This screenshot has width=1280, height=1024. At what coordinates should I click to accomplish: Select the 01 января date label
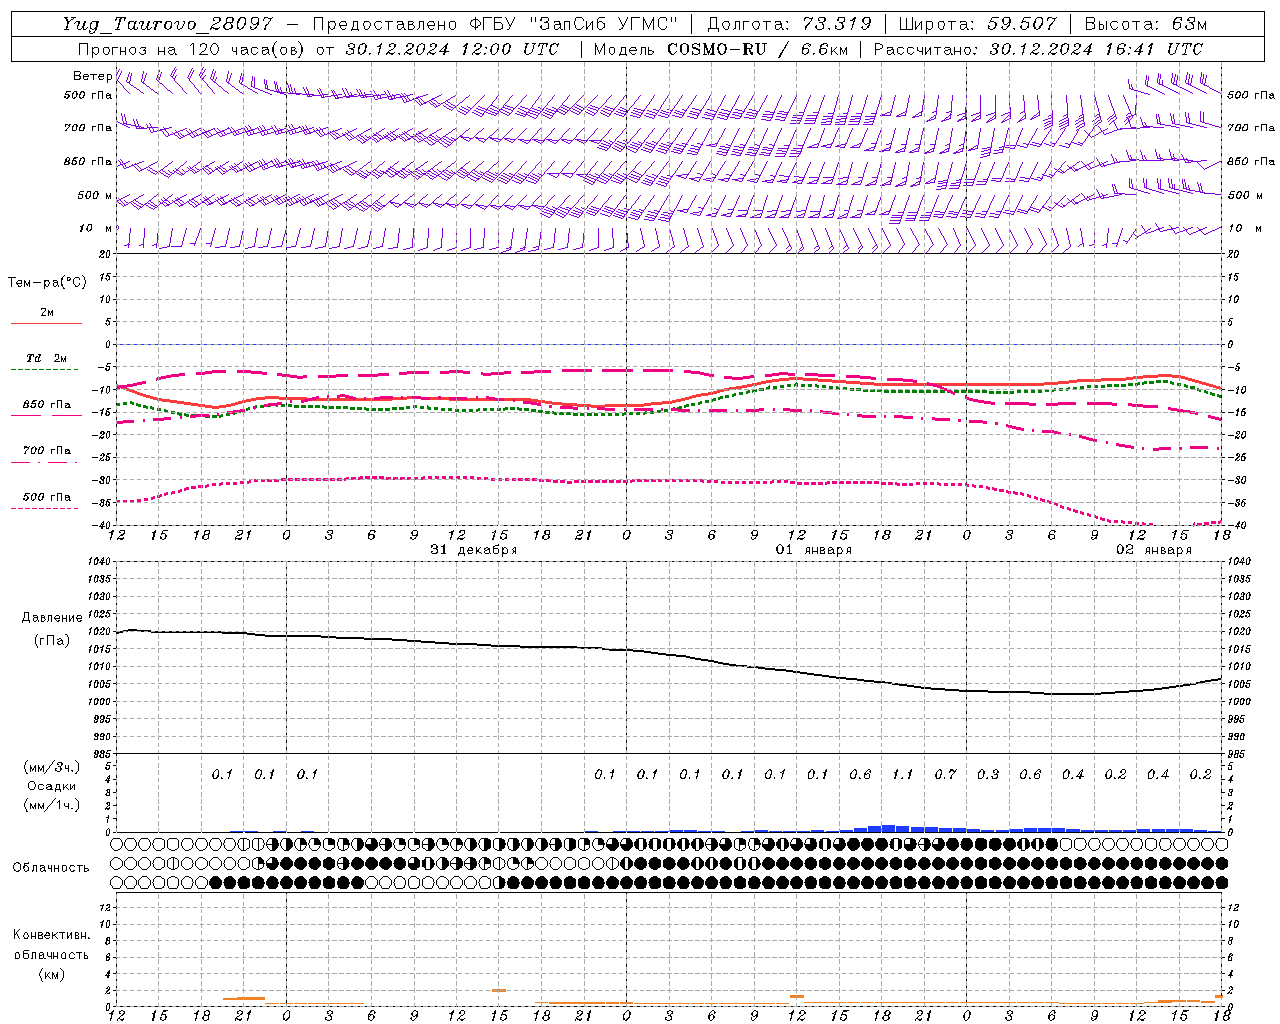[x=814, y=550]
